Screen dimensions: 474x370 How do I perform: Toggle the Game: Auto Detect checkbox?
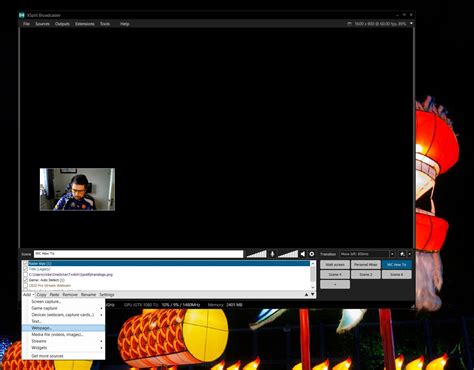(x=26, y=280)
